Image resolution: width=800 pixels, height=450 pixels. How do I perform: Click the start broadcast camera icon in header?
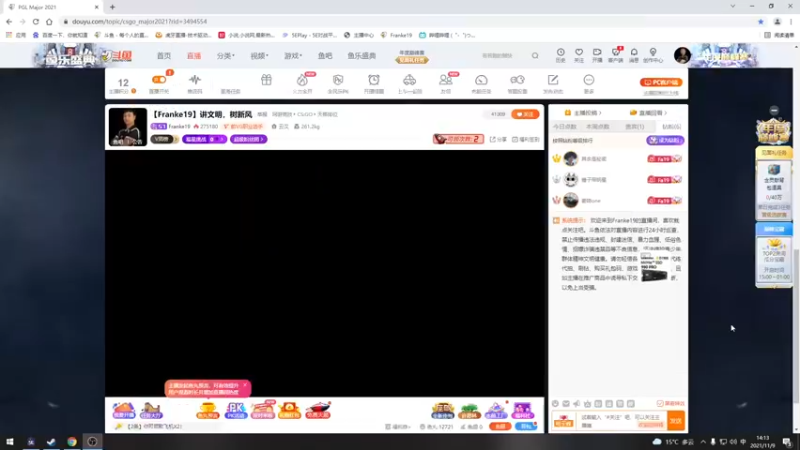point(597,53)
